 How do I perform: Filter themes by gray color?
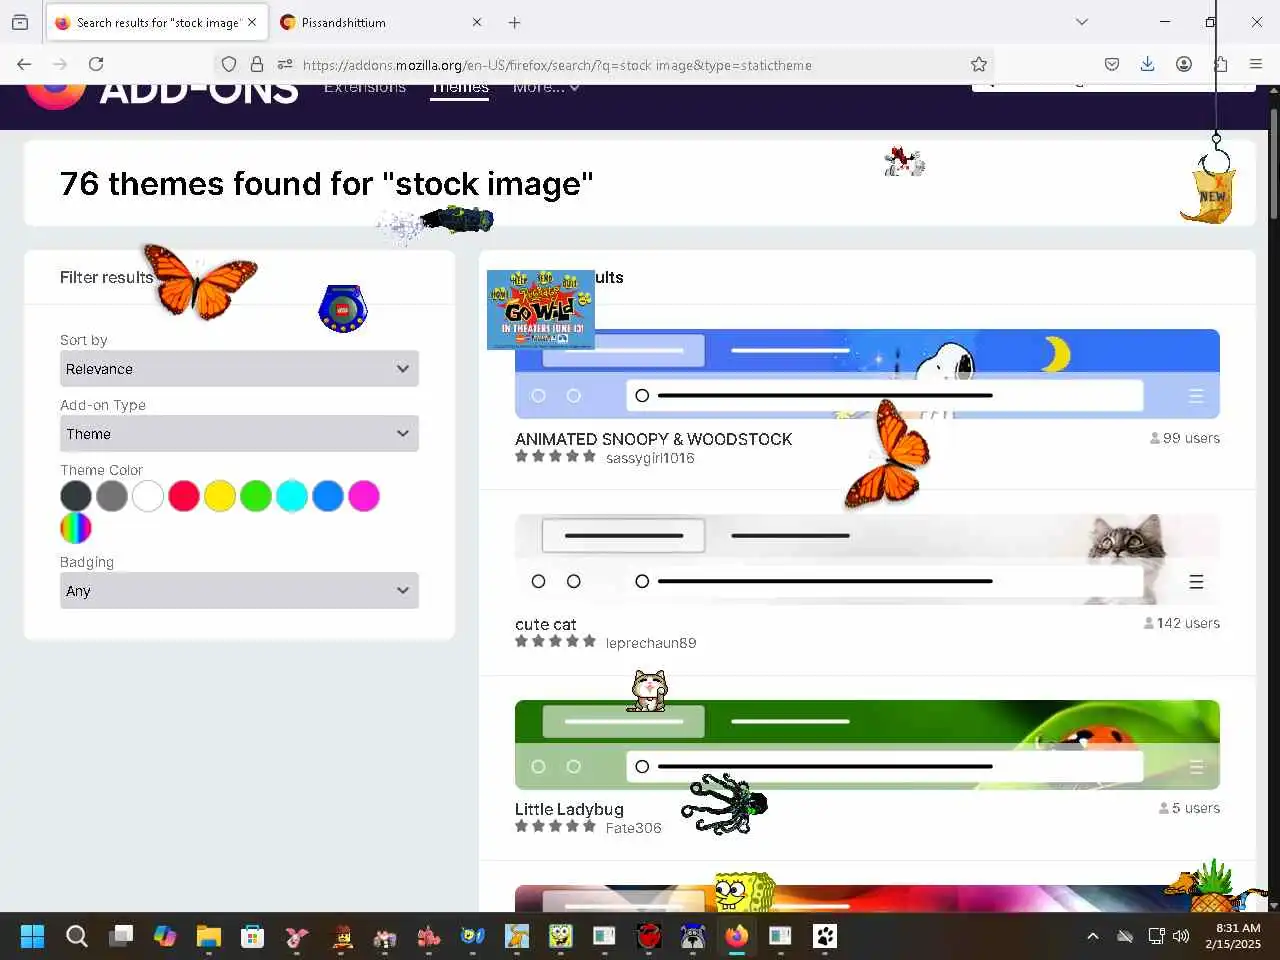click(112, 496)
